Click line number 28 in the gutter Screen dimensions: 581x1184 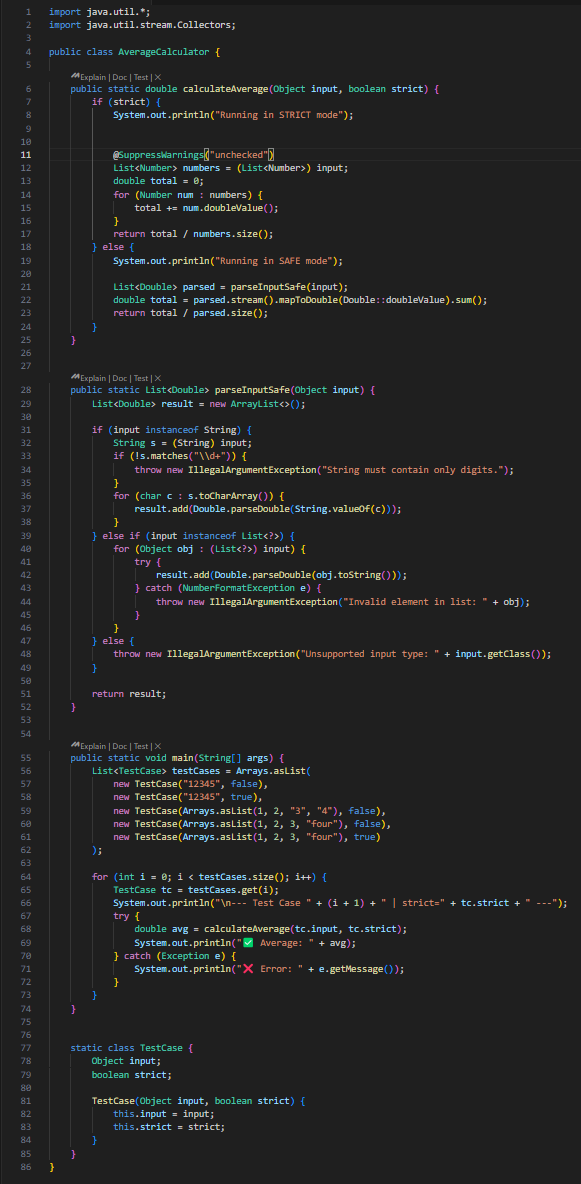click(26, 390)
